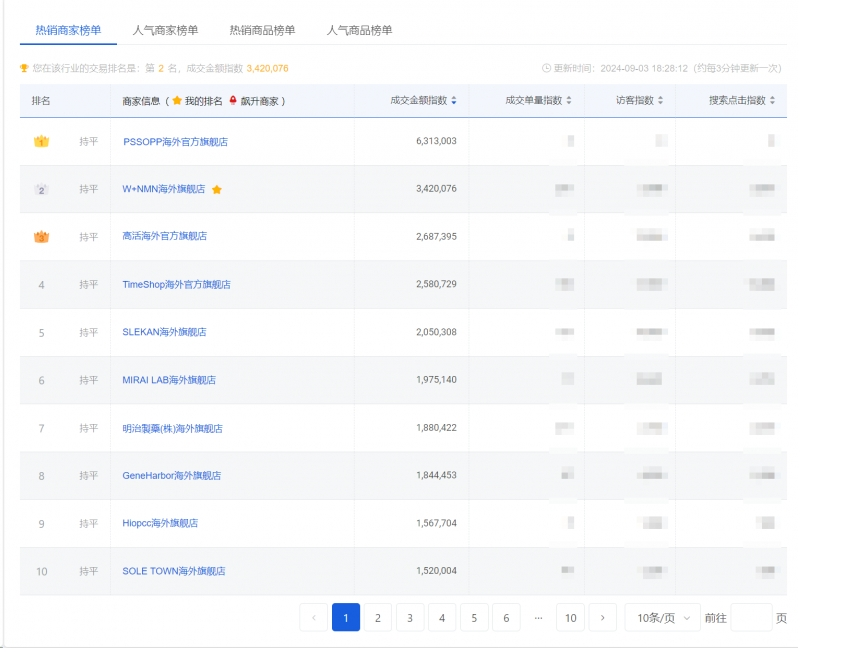859x652 pixels.
Task: Click the star beside W+NMN海外旗舰店
Action: [217, 190]
